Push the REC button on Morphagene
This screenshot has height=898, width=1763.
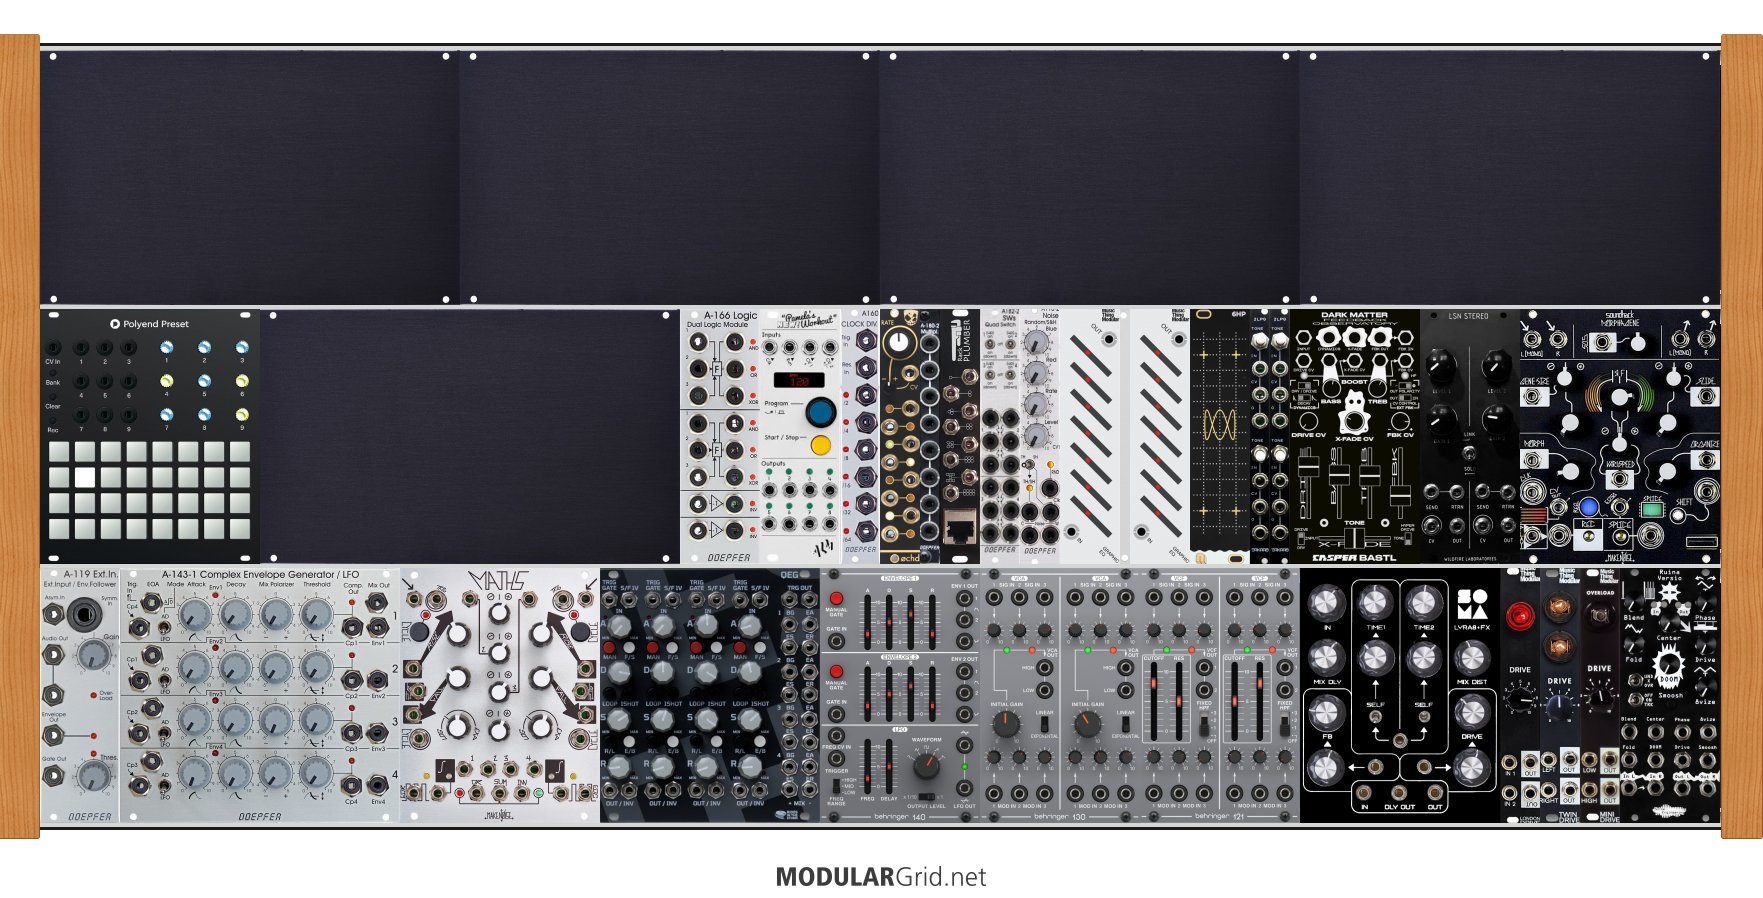tap(1588, 537)
